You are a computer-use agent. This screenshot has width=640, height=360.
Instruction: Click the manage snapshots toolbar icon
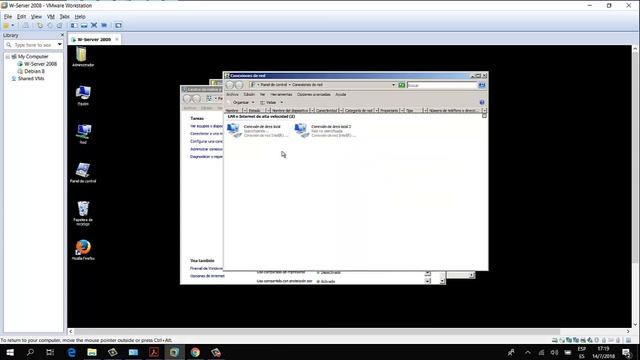point(60,25)
